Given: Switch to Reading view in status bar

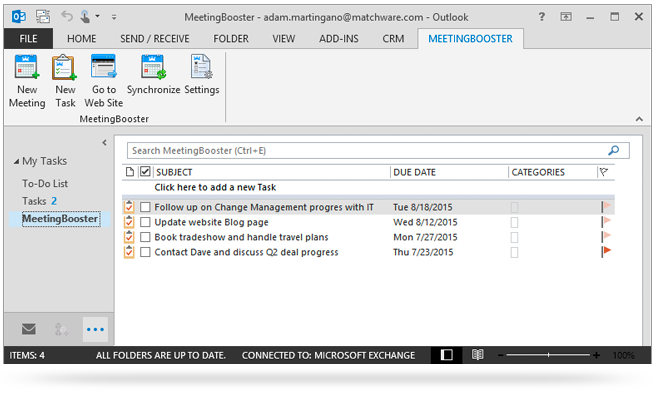Looking at the screenshot, I should point(478,355).
